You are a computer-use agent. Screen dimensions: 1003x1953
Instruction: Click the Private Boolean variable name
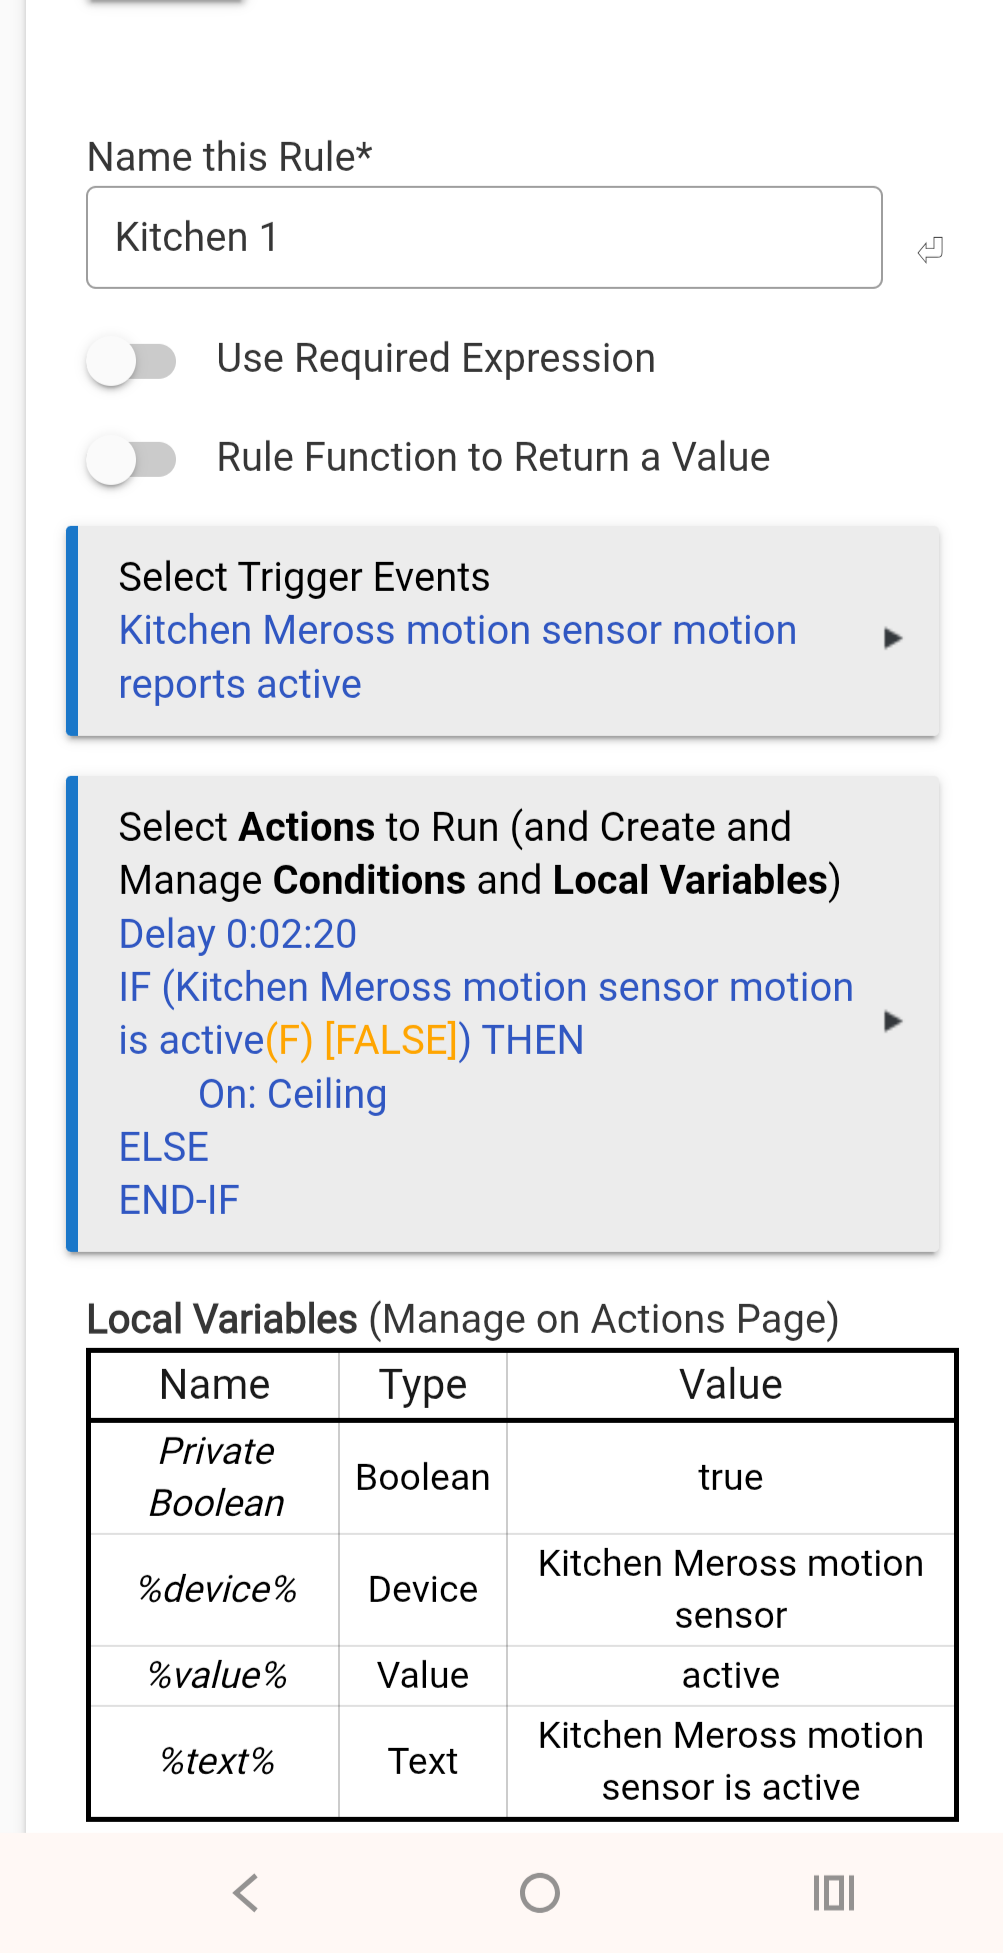point(216,1477)
